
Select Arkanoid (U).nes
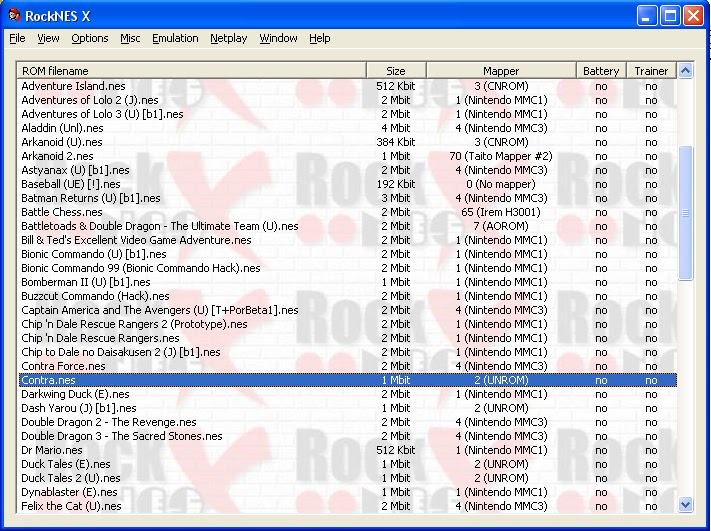(347, 142)
